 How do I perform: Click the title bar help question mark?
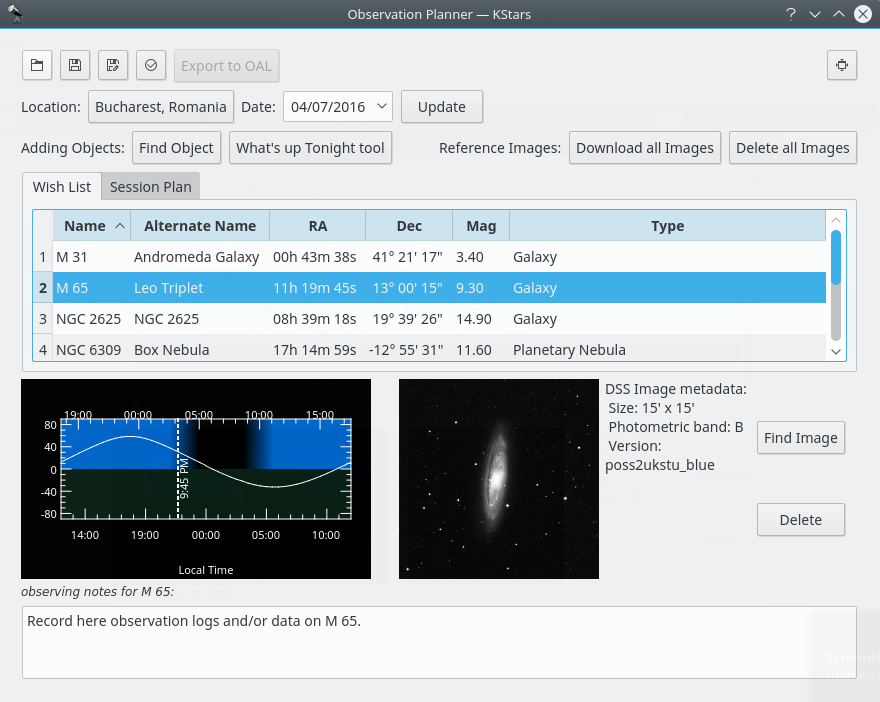click(x=790, y=14)
